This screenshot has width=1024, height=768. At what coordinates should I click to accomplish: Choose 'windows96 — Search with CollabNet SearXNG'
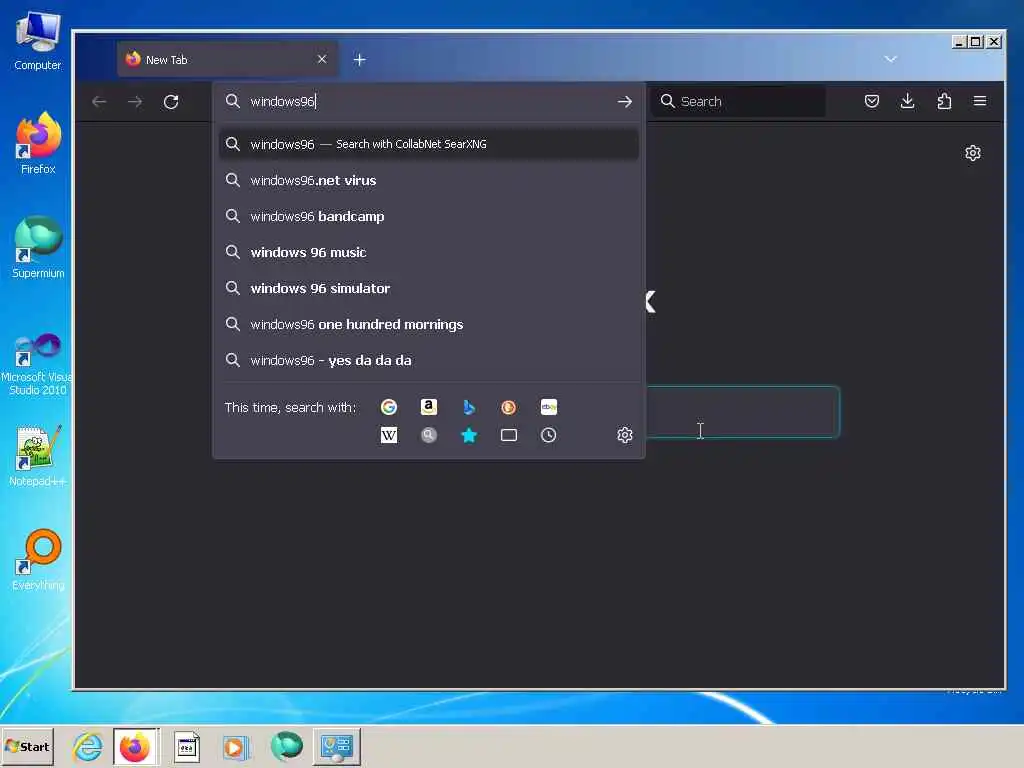click(428, 144)
